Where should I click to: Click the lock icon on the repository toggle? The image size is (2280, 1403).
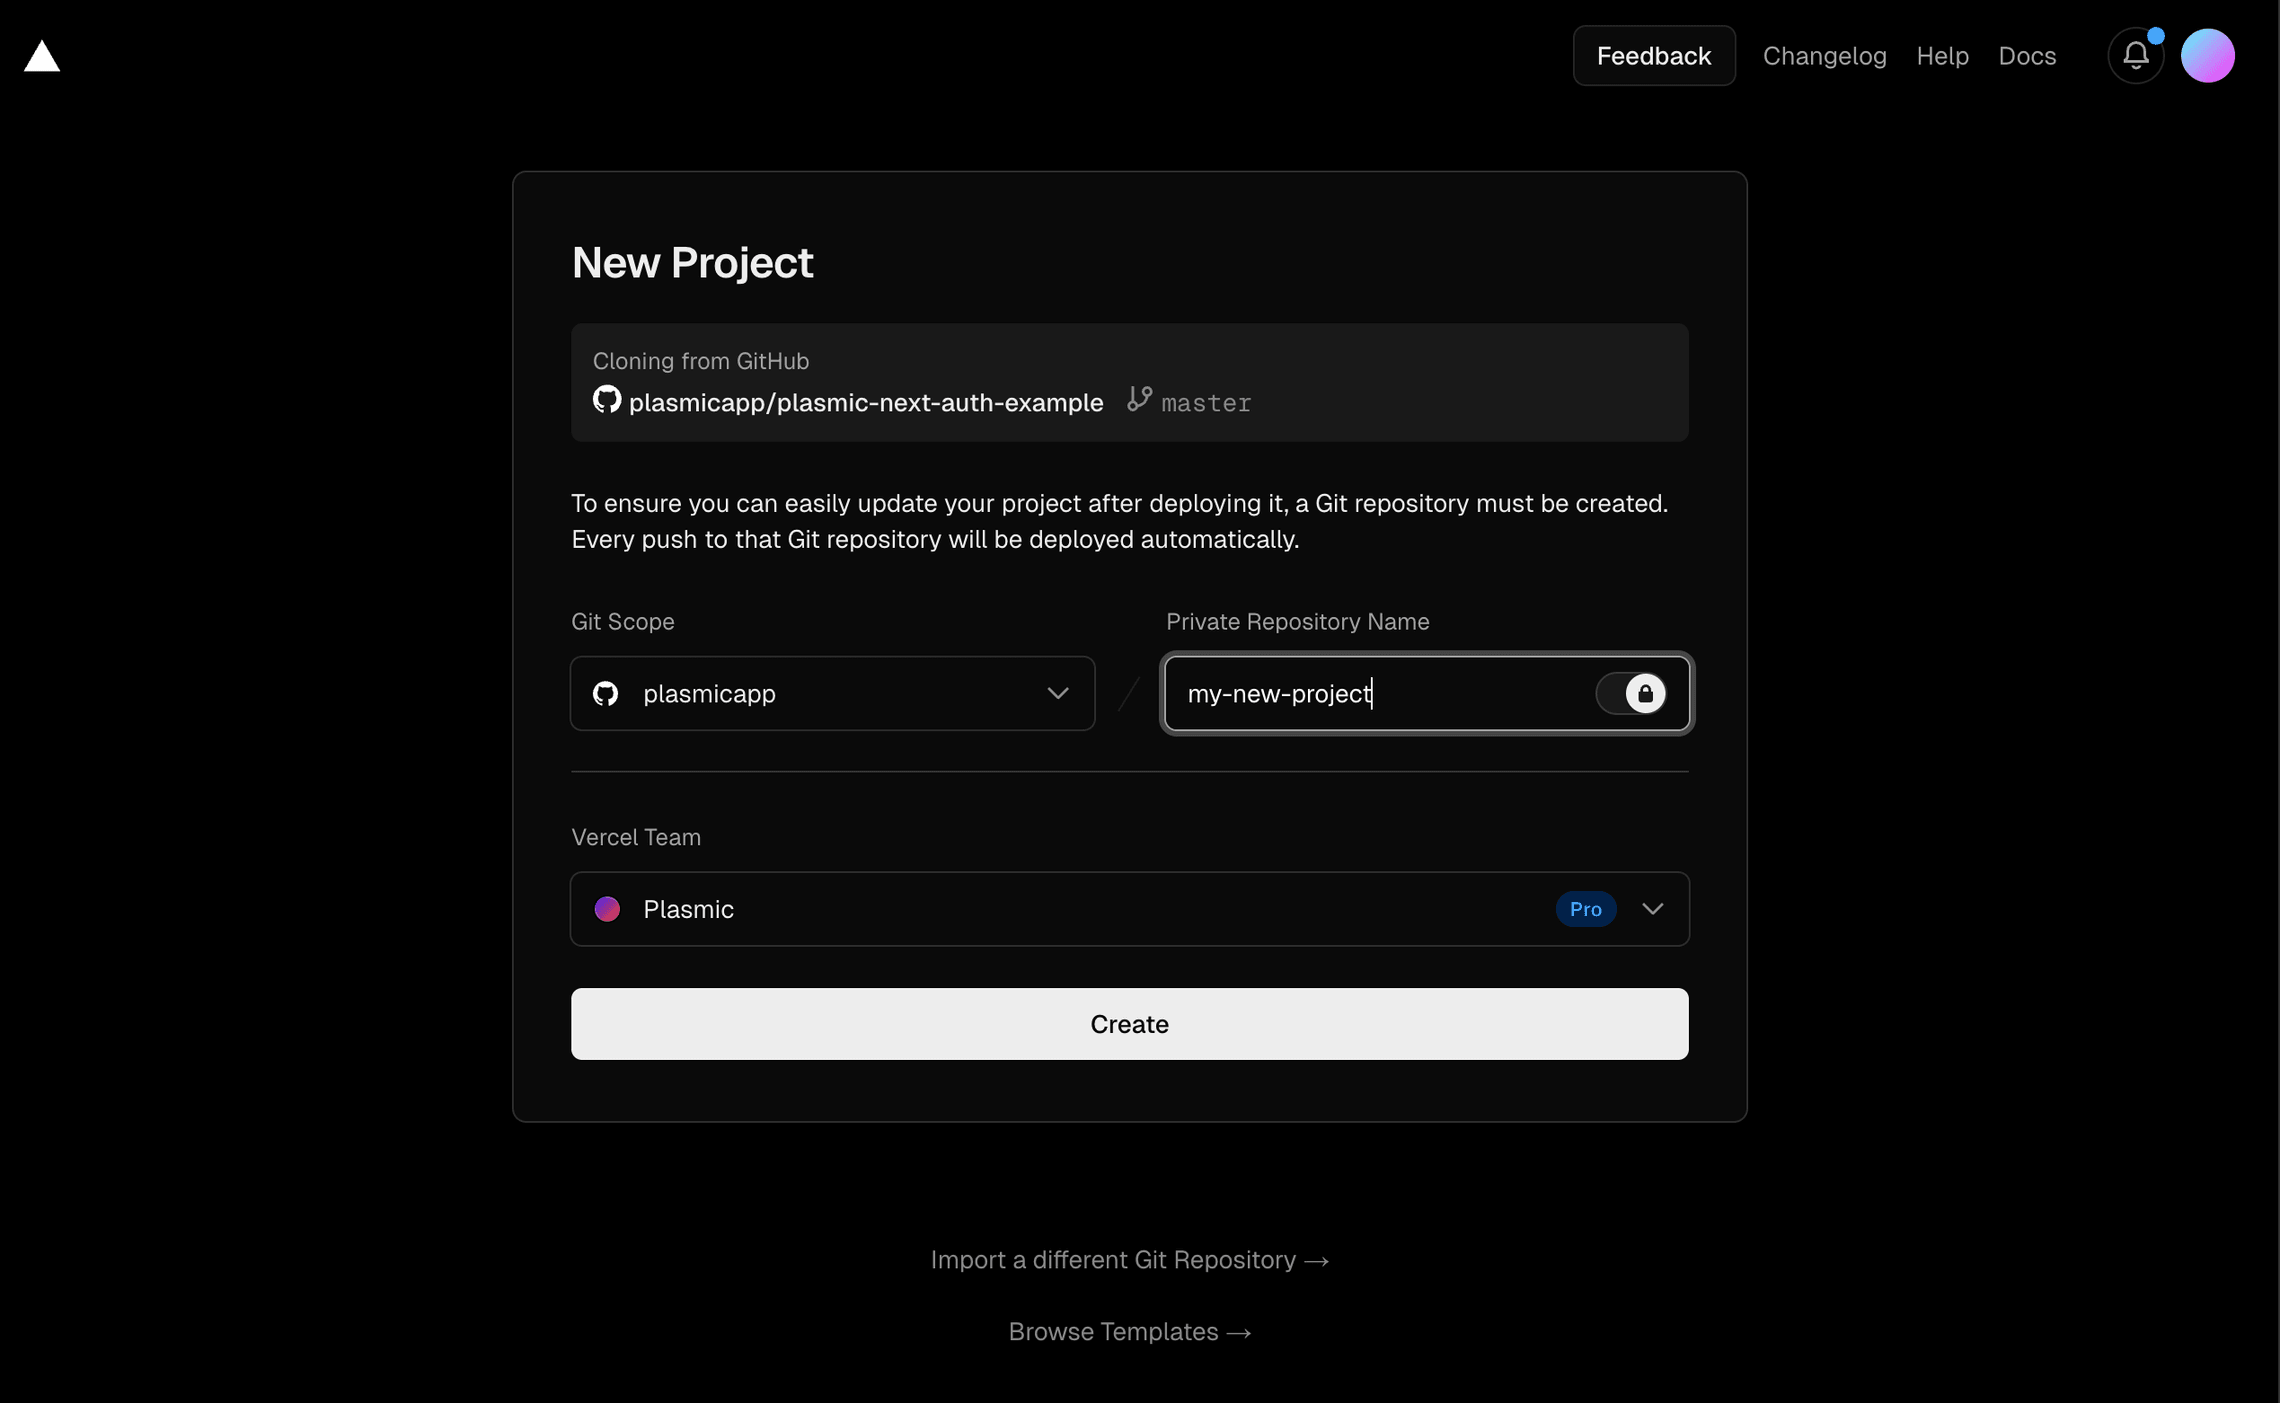(x=1645, y=693)
